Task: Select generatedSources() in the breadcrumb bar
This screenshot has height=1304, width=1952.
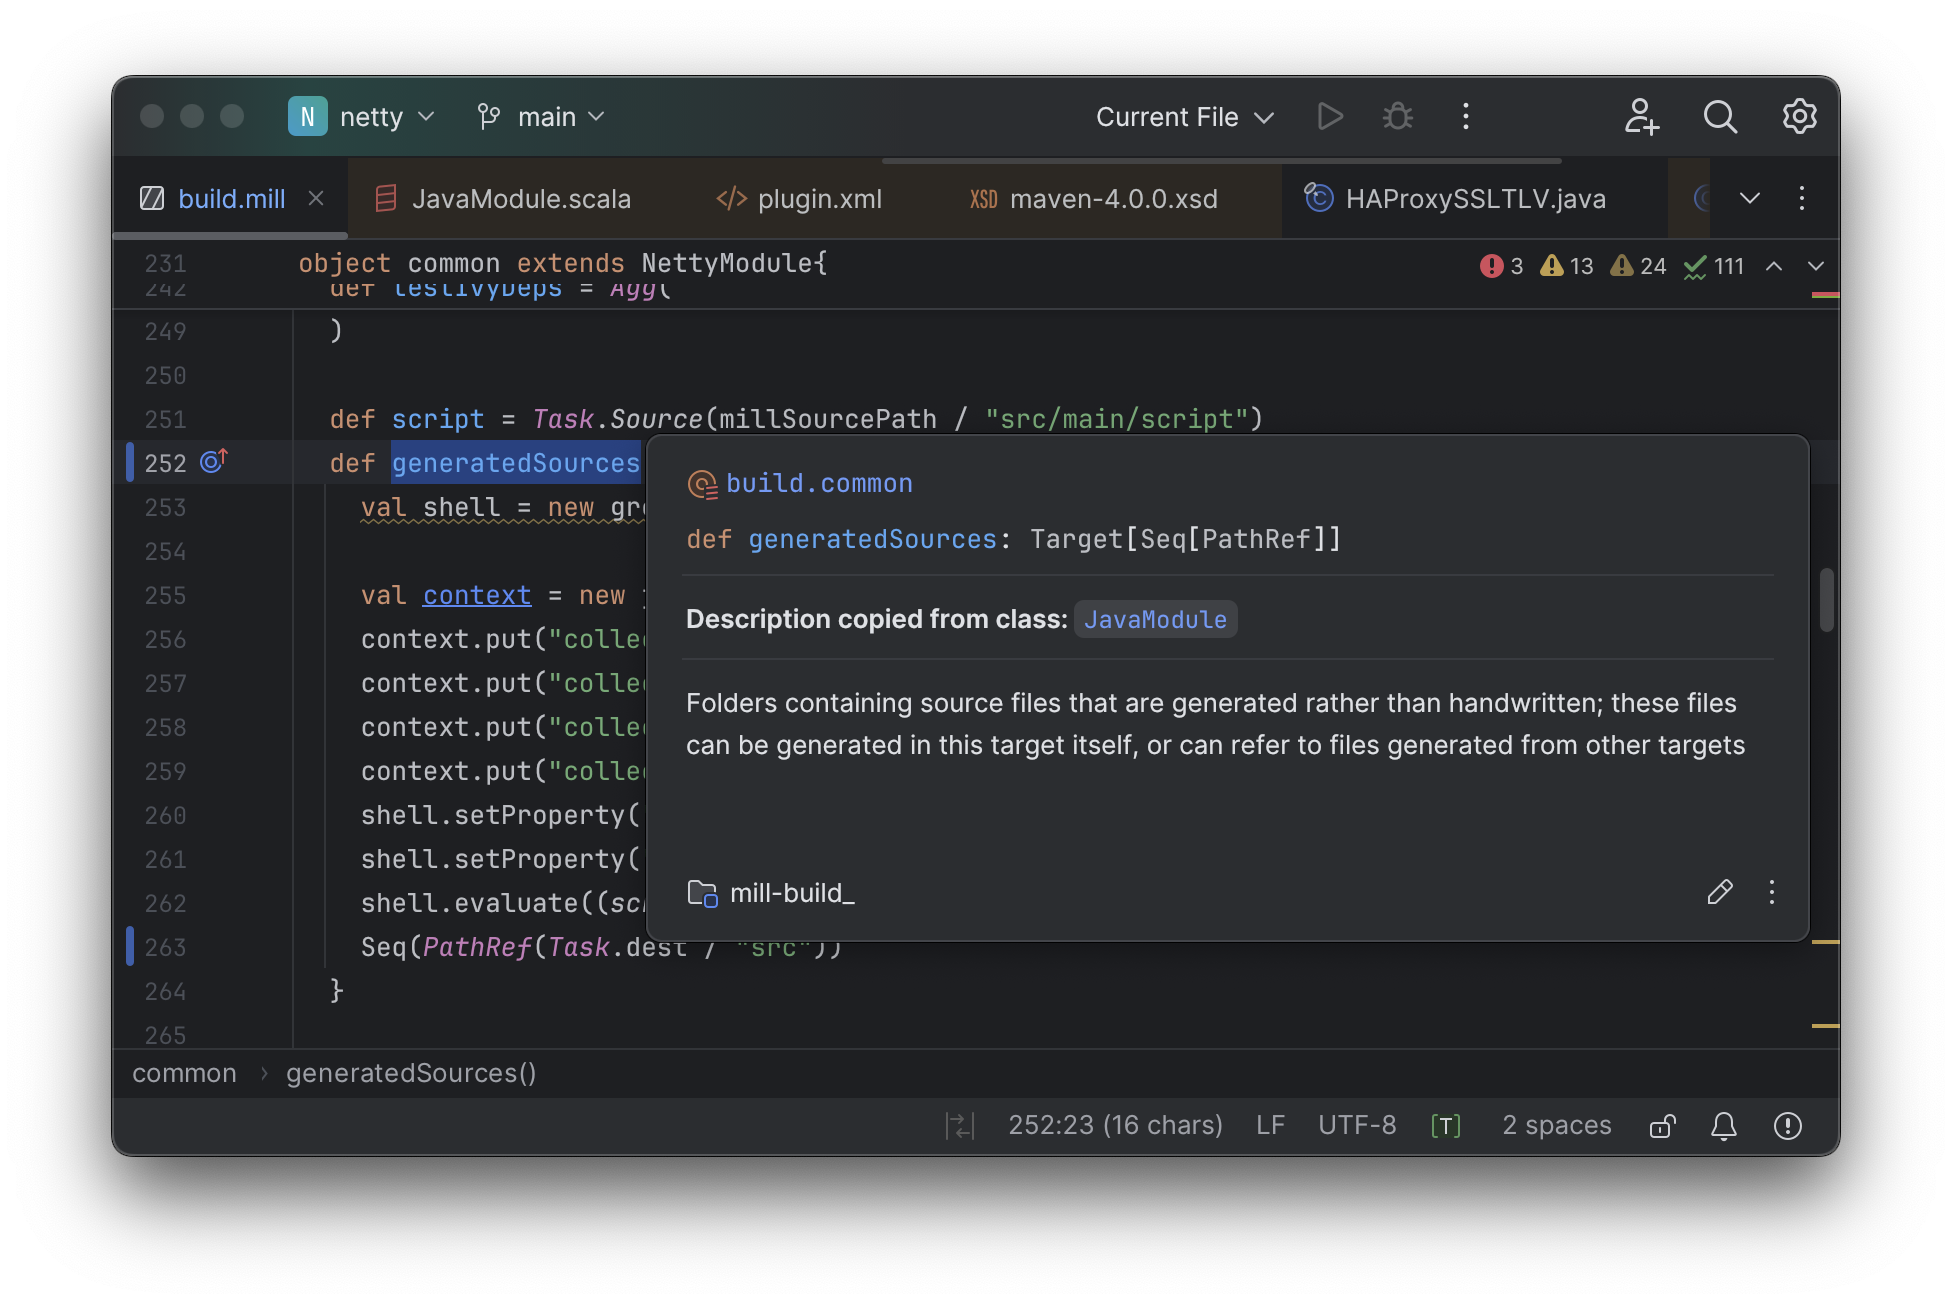Action: pyautogui.click(x=410, y=1072)
